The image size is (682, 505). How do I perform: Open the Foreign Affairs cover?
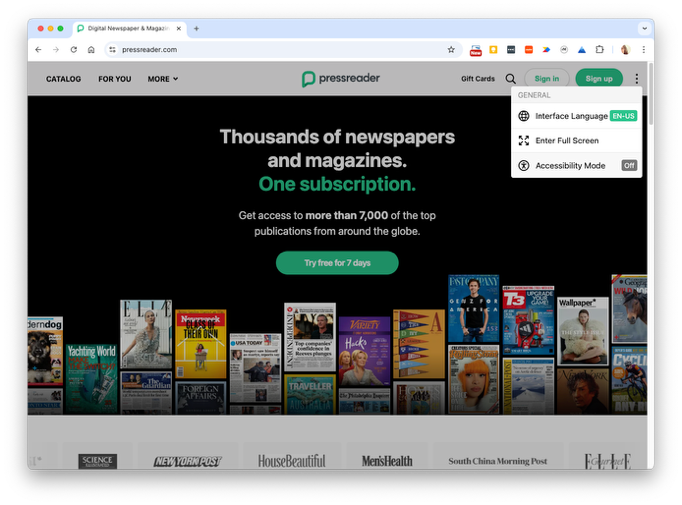coord(201,398)
